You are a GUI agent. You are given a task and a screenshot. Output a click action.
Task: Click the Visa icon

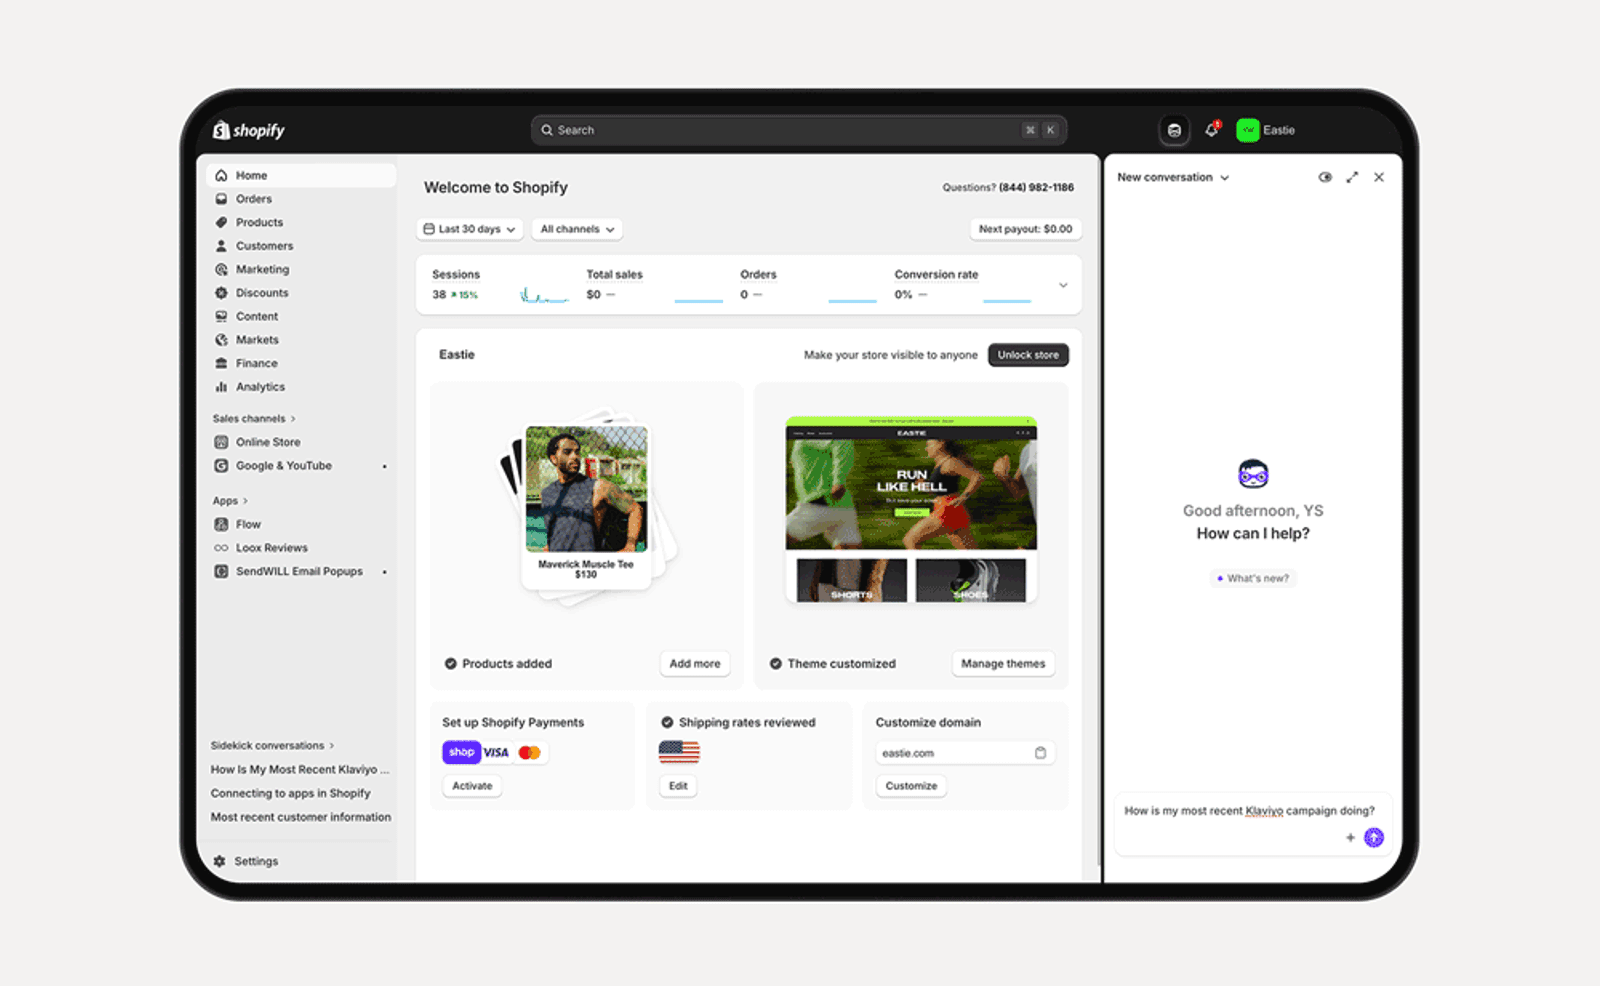497,753
